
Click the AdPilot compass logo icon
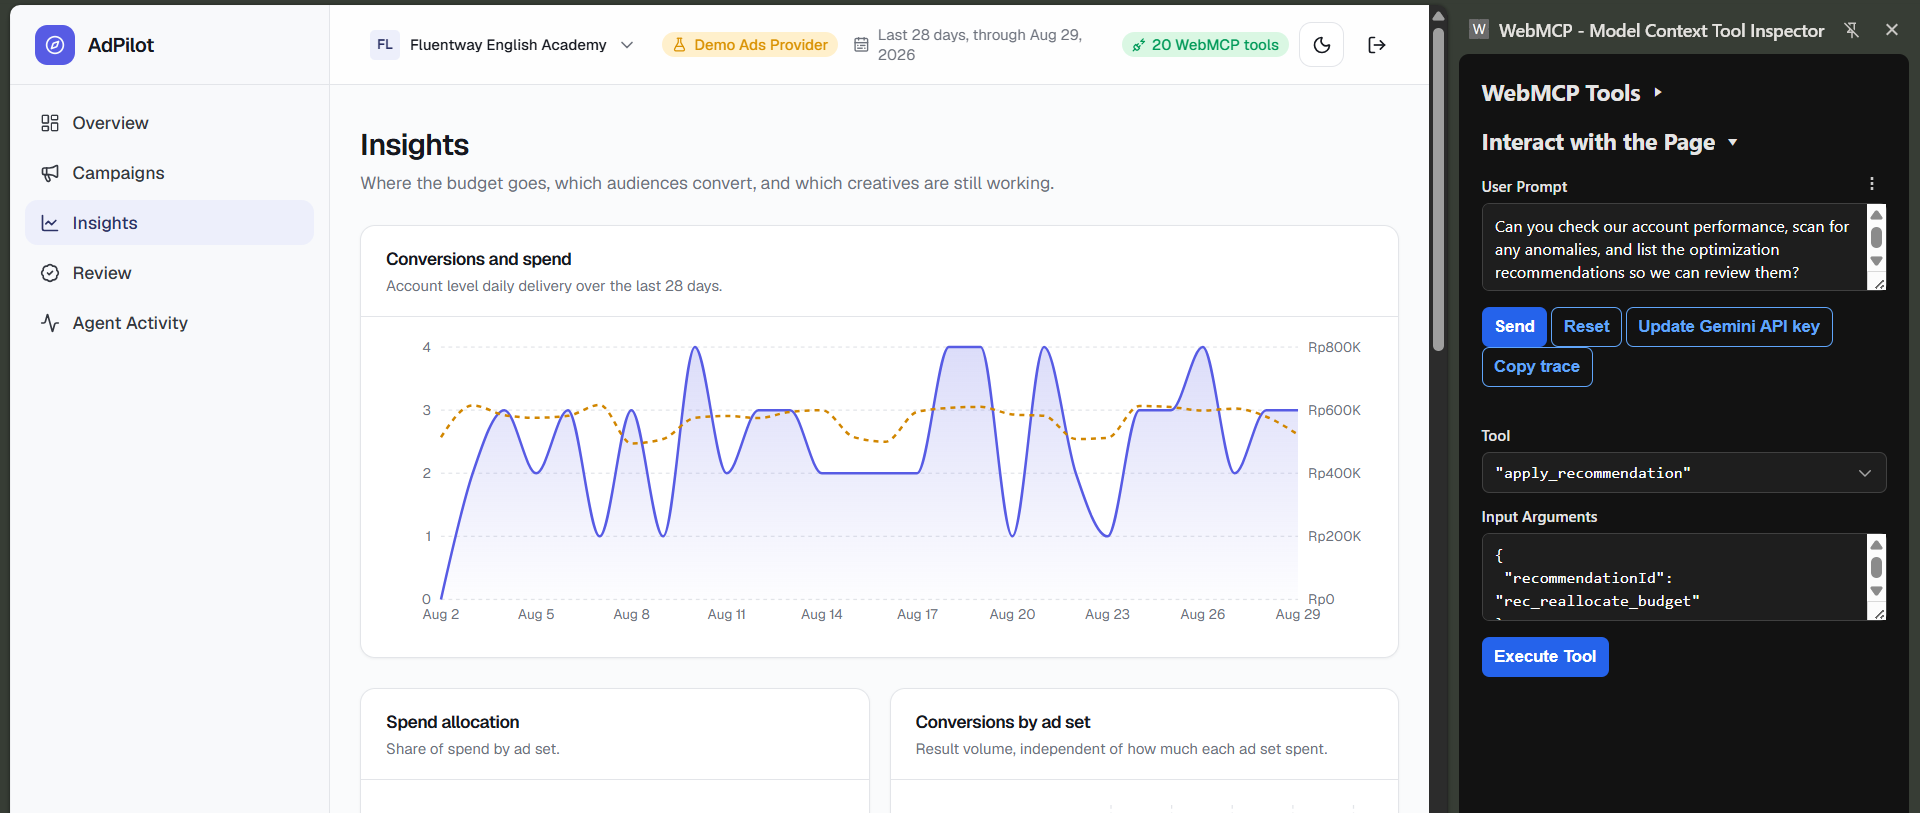coord(55,45)
